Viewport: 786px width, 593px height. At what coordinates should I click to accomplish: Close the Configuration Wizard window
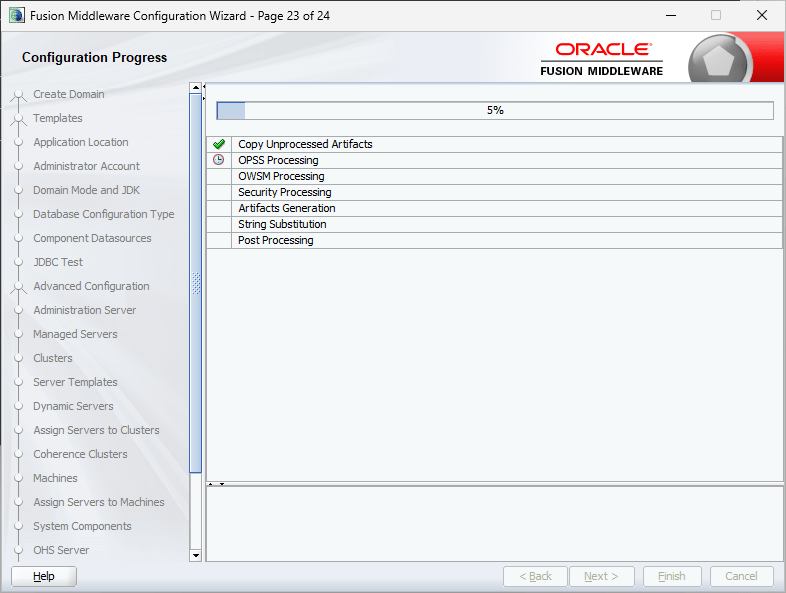[762, 16]
